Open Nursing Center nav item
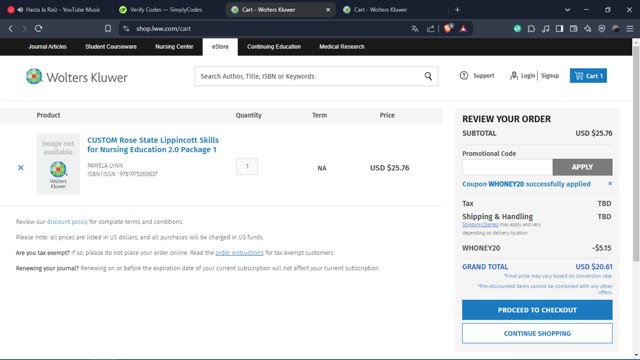The height and width of the screenshot is (360, 640). coord(174,47)
